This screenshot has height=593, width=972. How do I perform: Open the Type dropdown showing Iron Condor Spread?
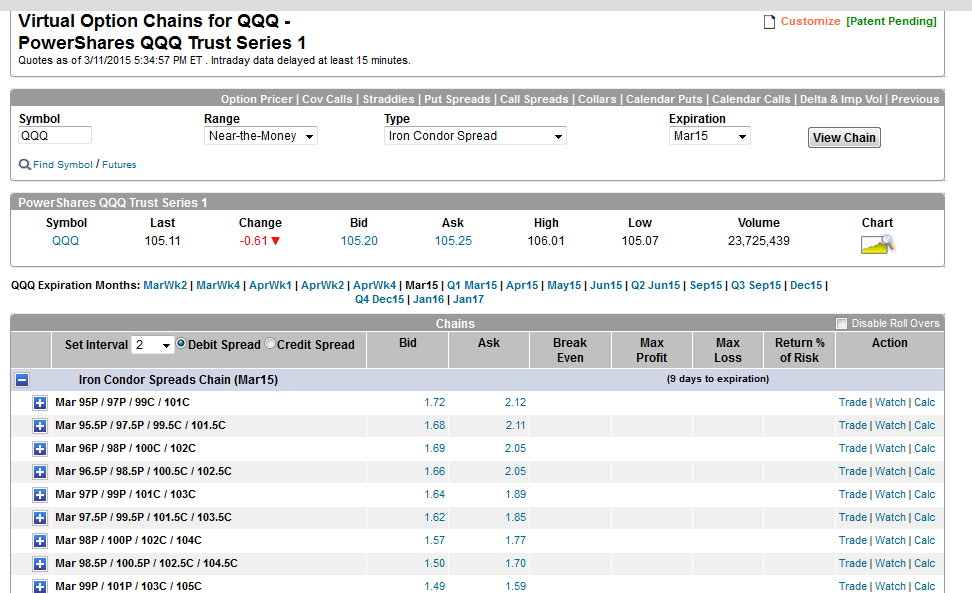tap(476, 136)
